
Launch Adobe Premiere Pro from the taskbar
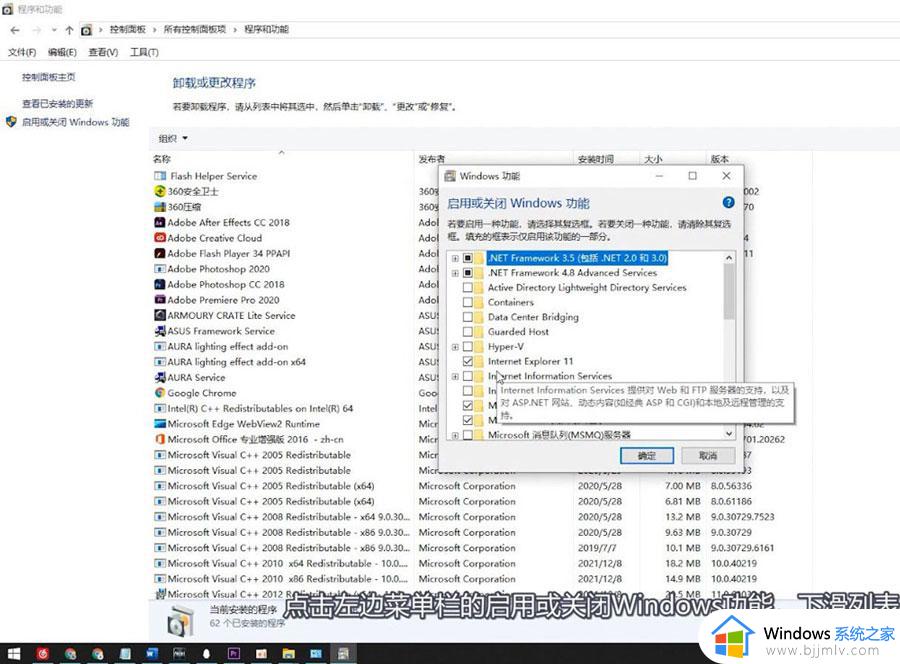tap(232, 654)
